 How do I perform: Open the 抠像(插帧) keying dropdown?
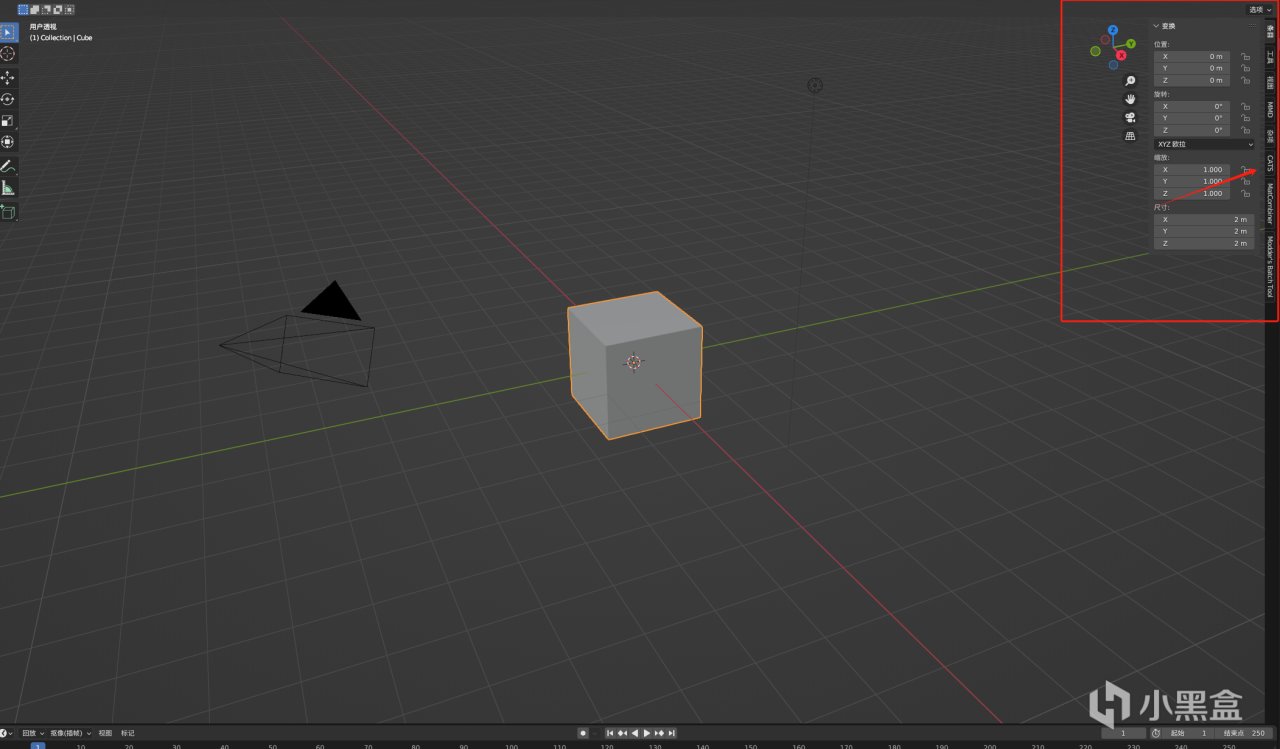[69, 733]
